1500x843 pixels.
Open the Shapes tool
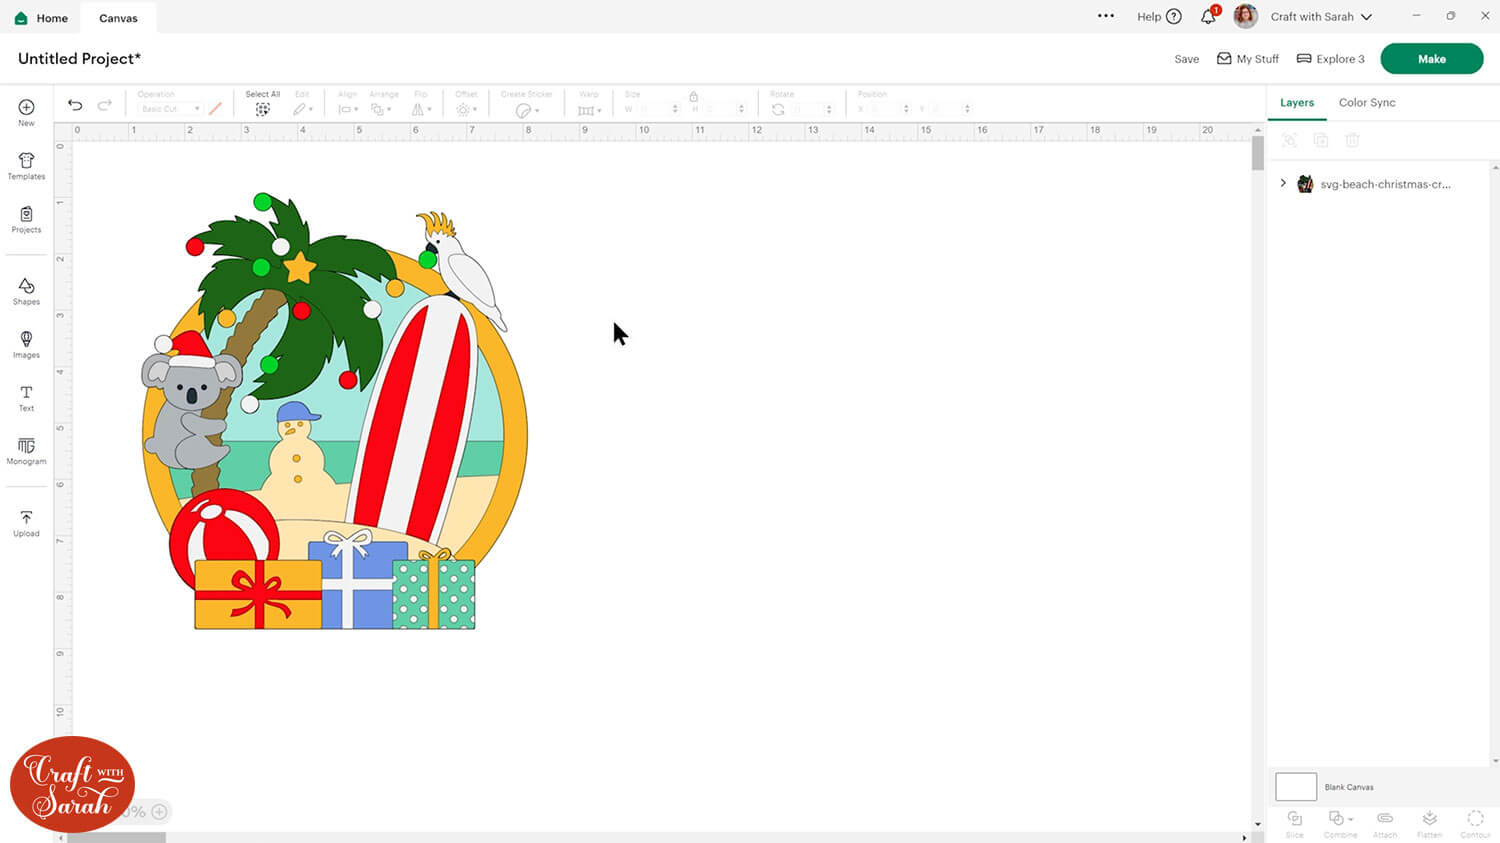26,291
